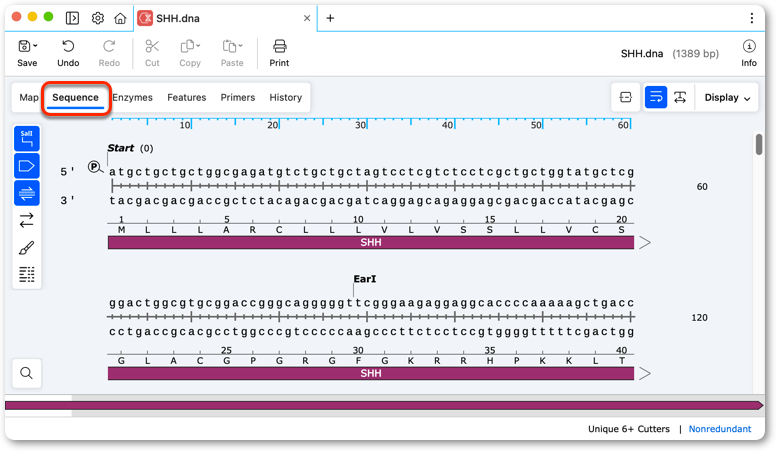Click the SHH.dna file name in toolbar
Screen dimensions: 776x451
(642, 53)
